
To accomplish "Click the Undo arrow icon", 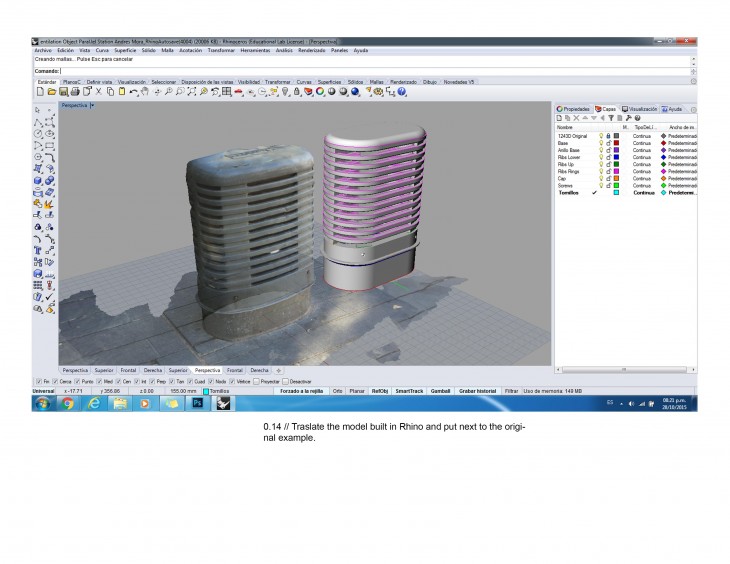I will click(x=133, y=92).
